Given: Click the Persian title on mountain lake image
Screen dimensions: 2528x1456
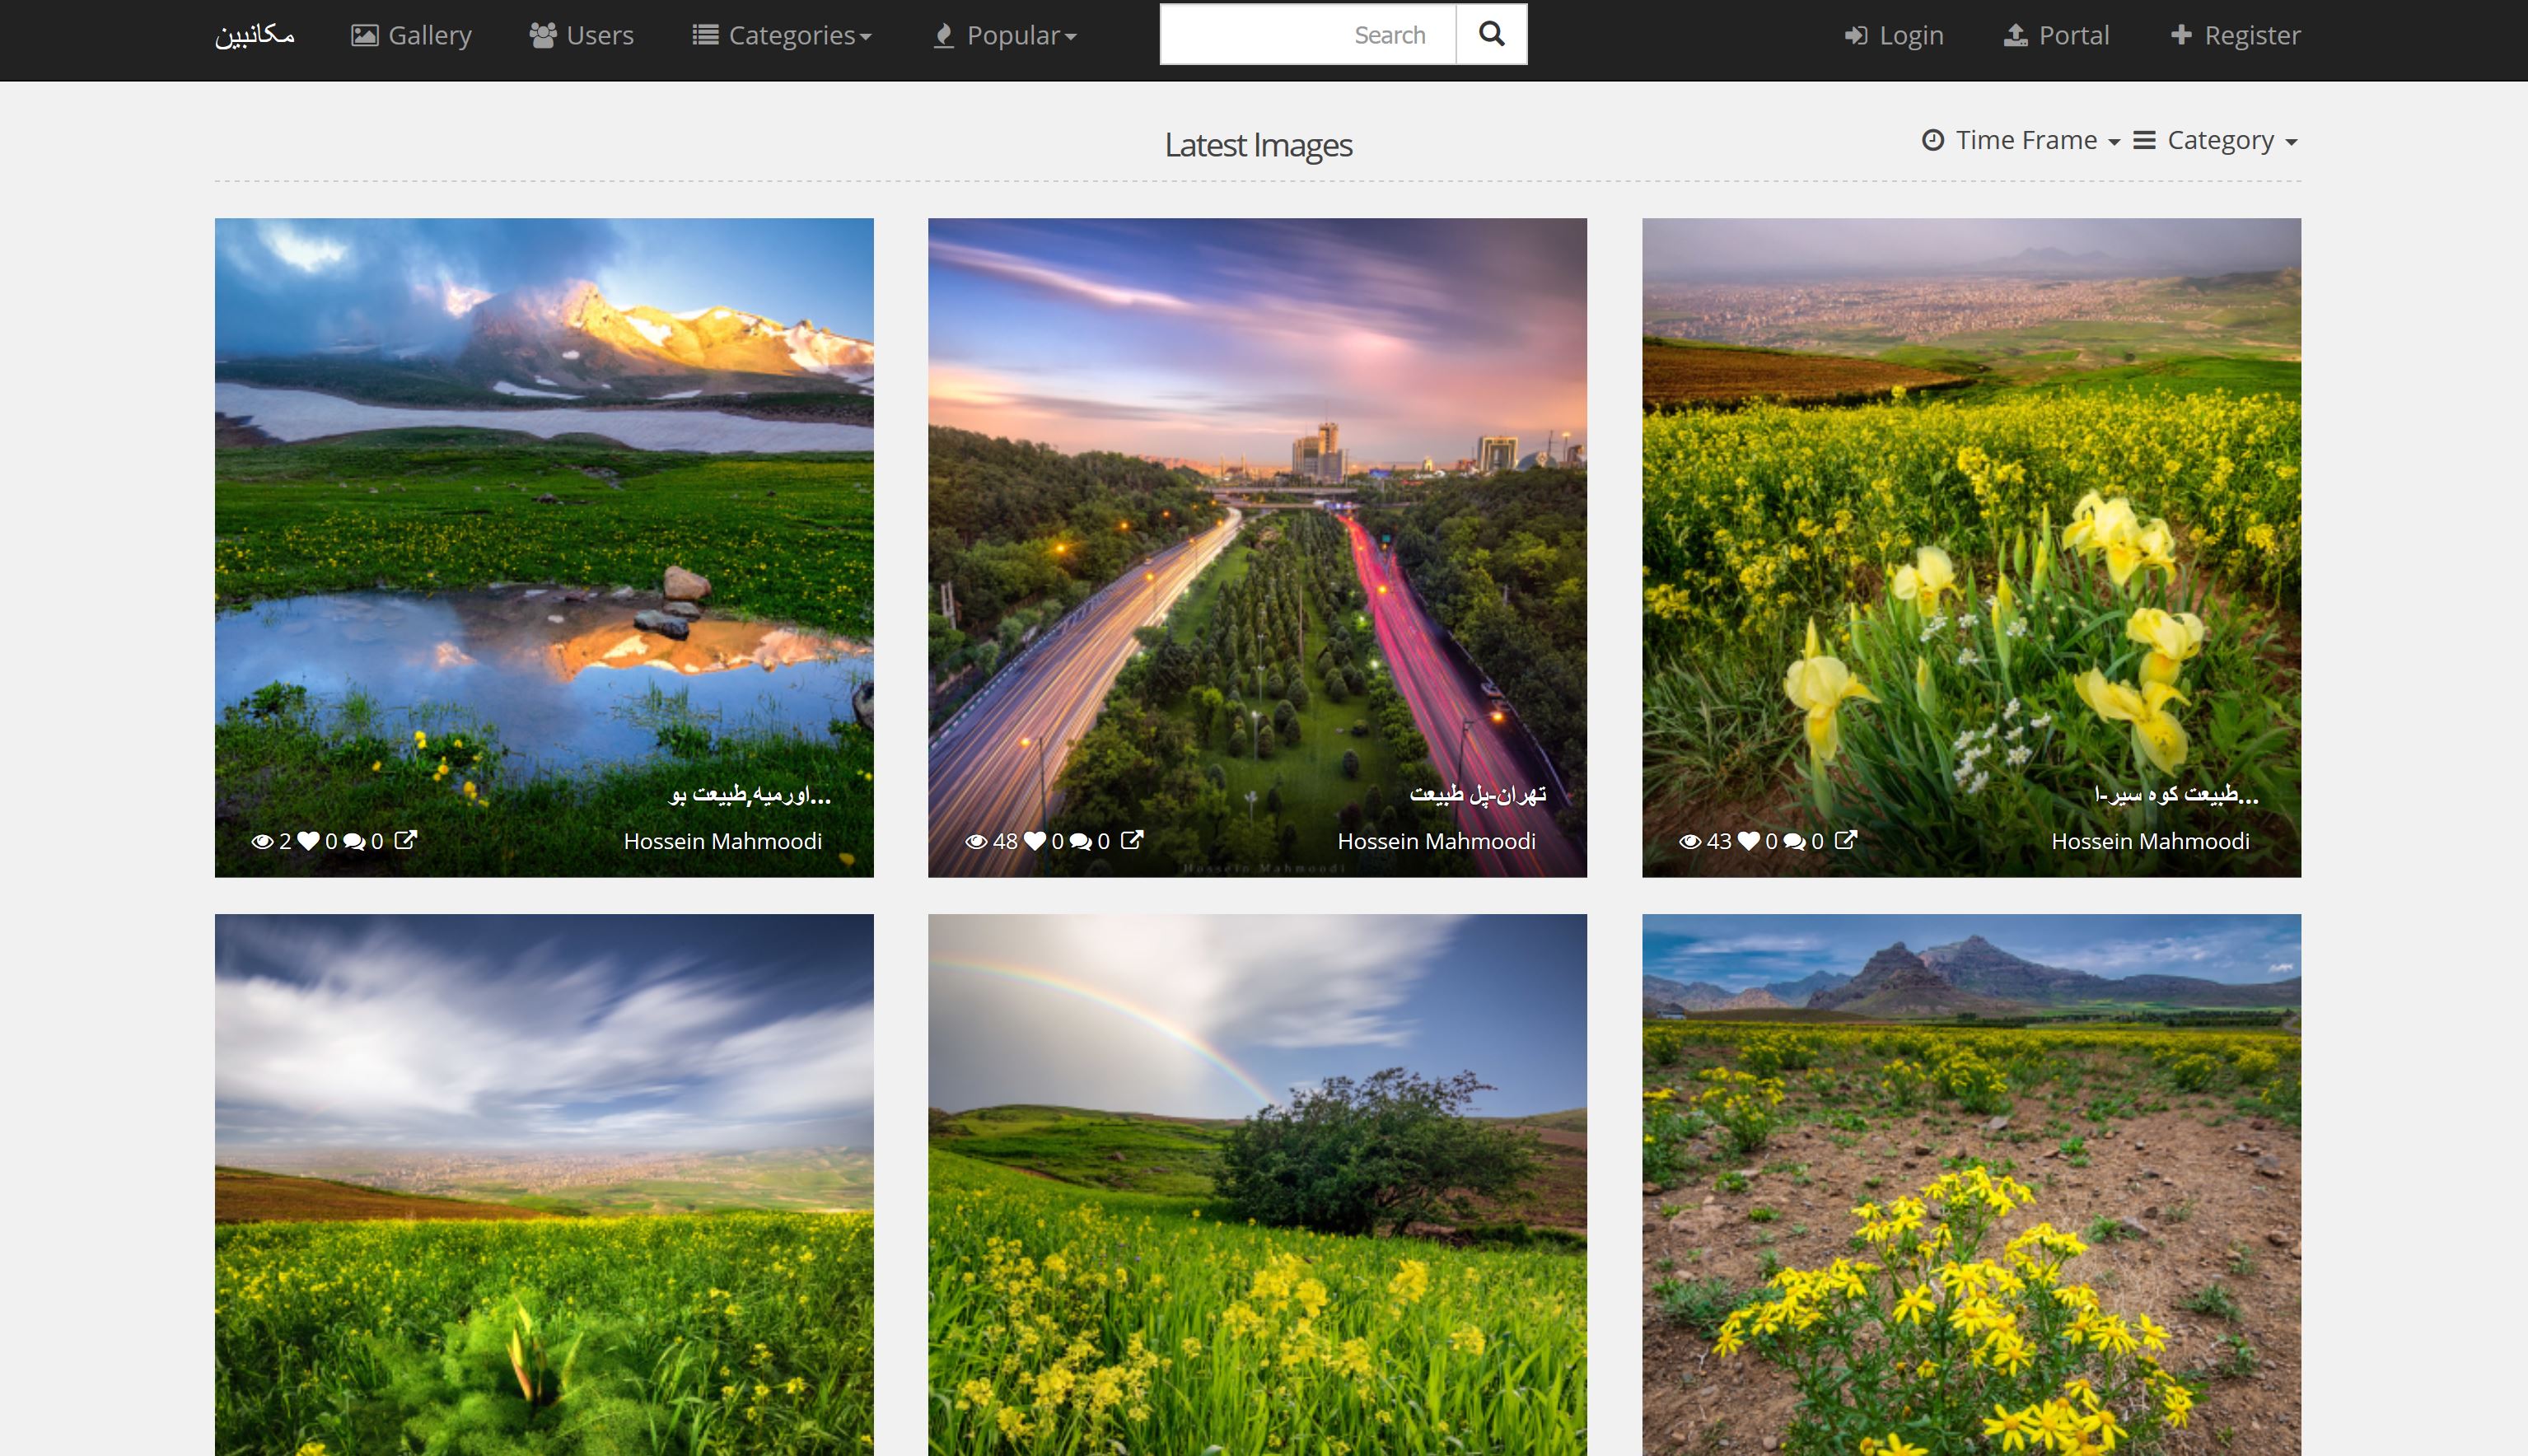Looking at the screenshot, I should (x=750, y=794).
